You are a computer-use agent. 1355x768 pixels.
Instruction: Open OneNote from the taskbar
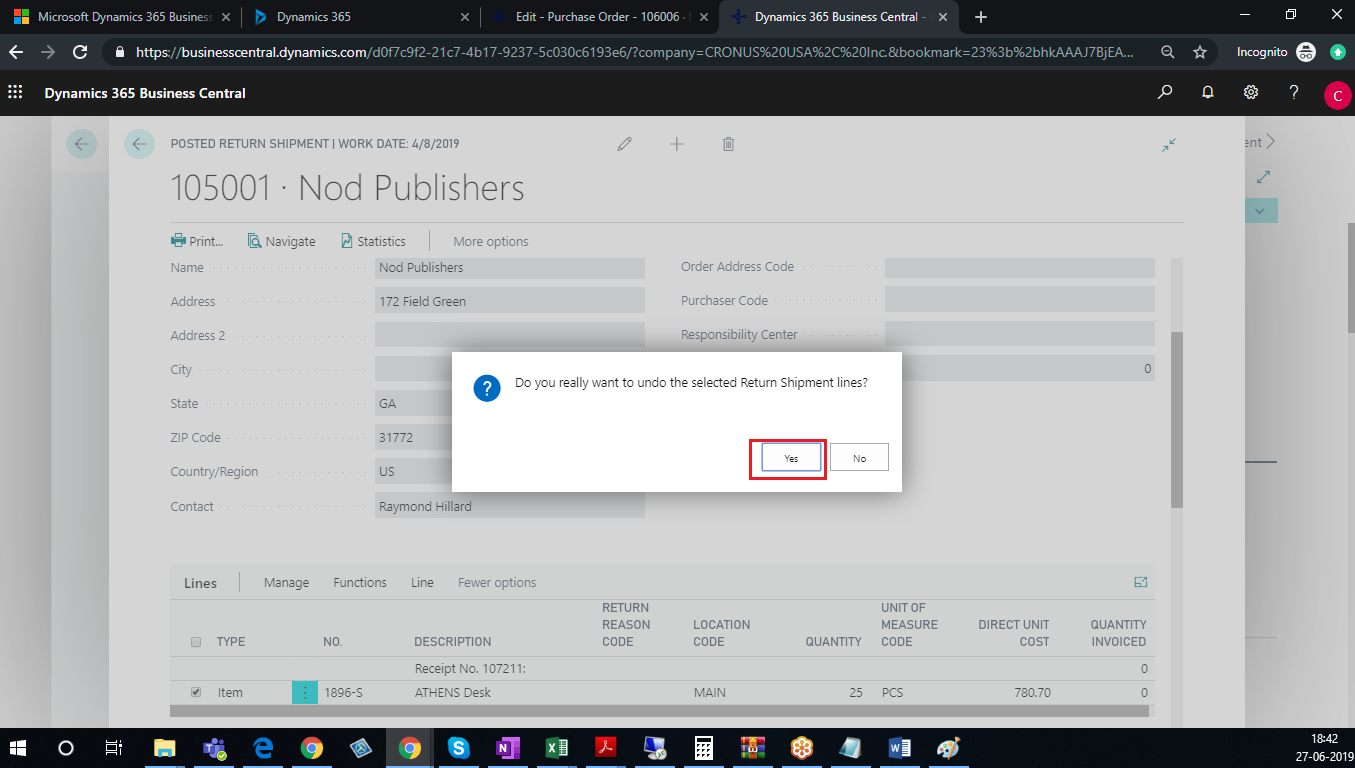point(508,748)
